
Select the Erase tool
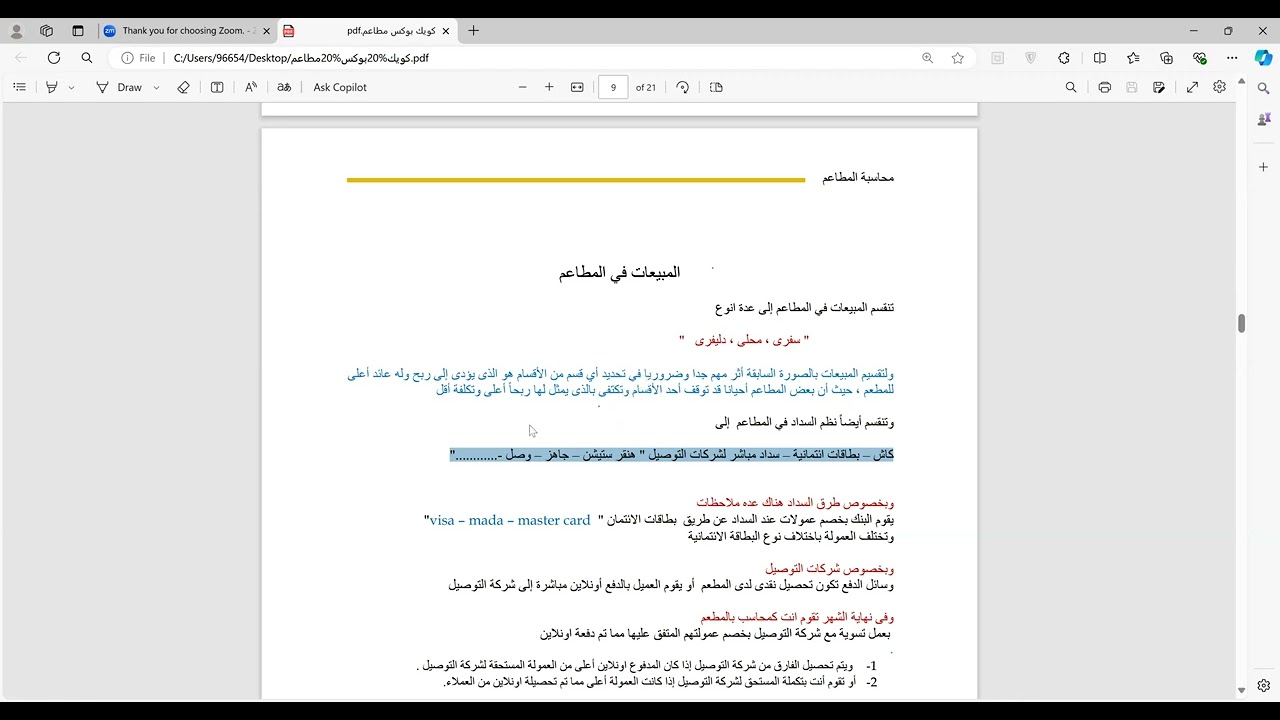[183, 87]
